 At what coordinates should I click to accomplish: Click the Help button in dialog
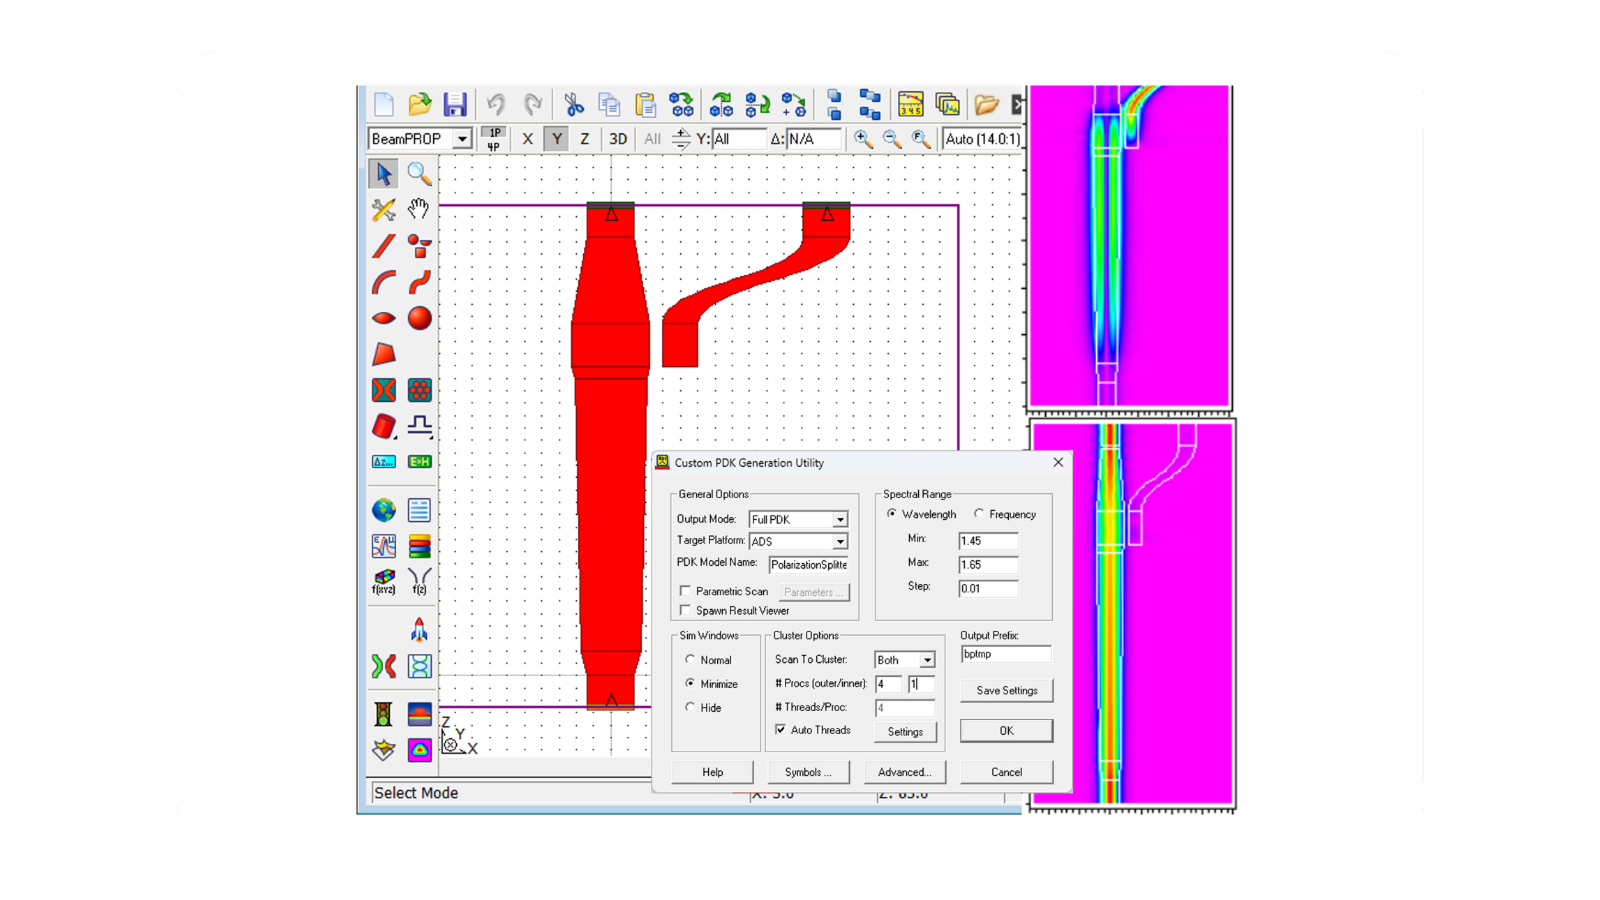713,772
